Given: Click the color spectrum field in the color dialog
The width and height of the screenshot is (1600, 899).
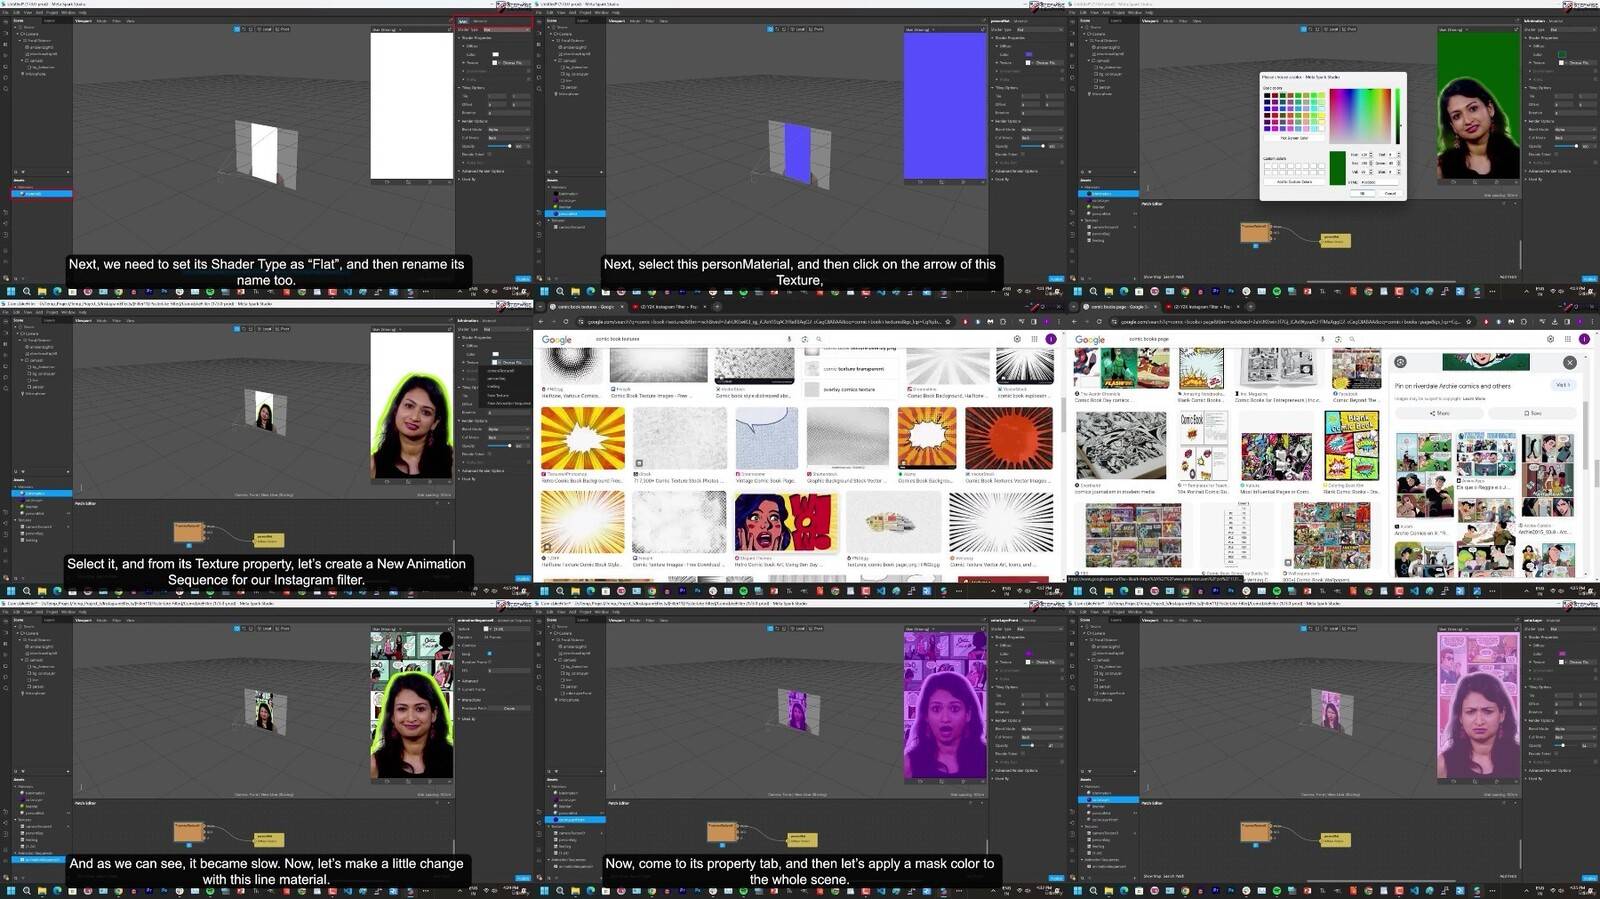Looking at the screenshot, I should pos(1360,115).
